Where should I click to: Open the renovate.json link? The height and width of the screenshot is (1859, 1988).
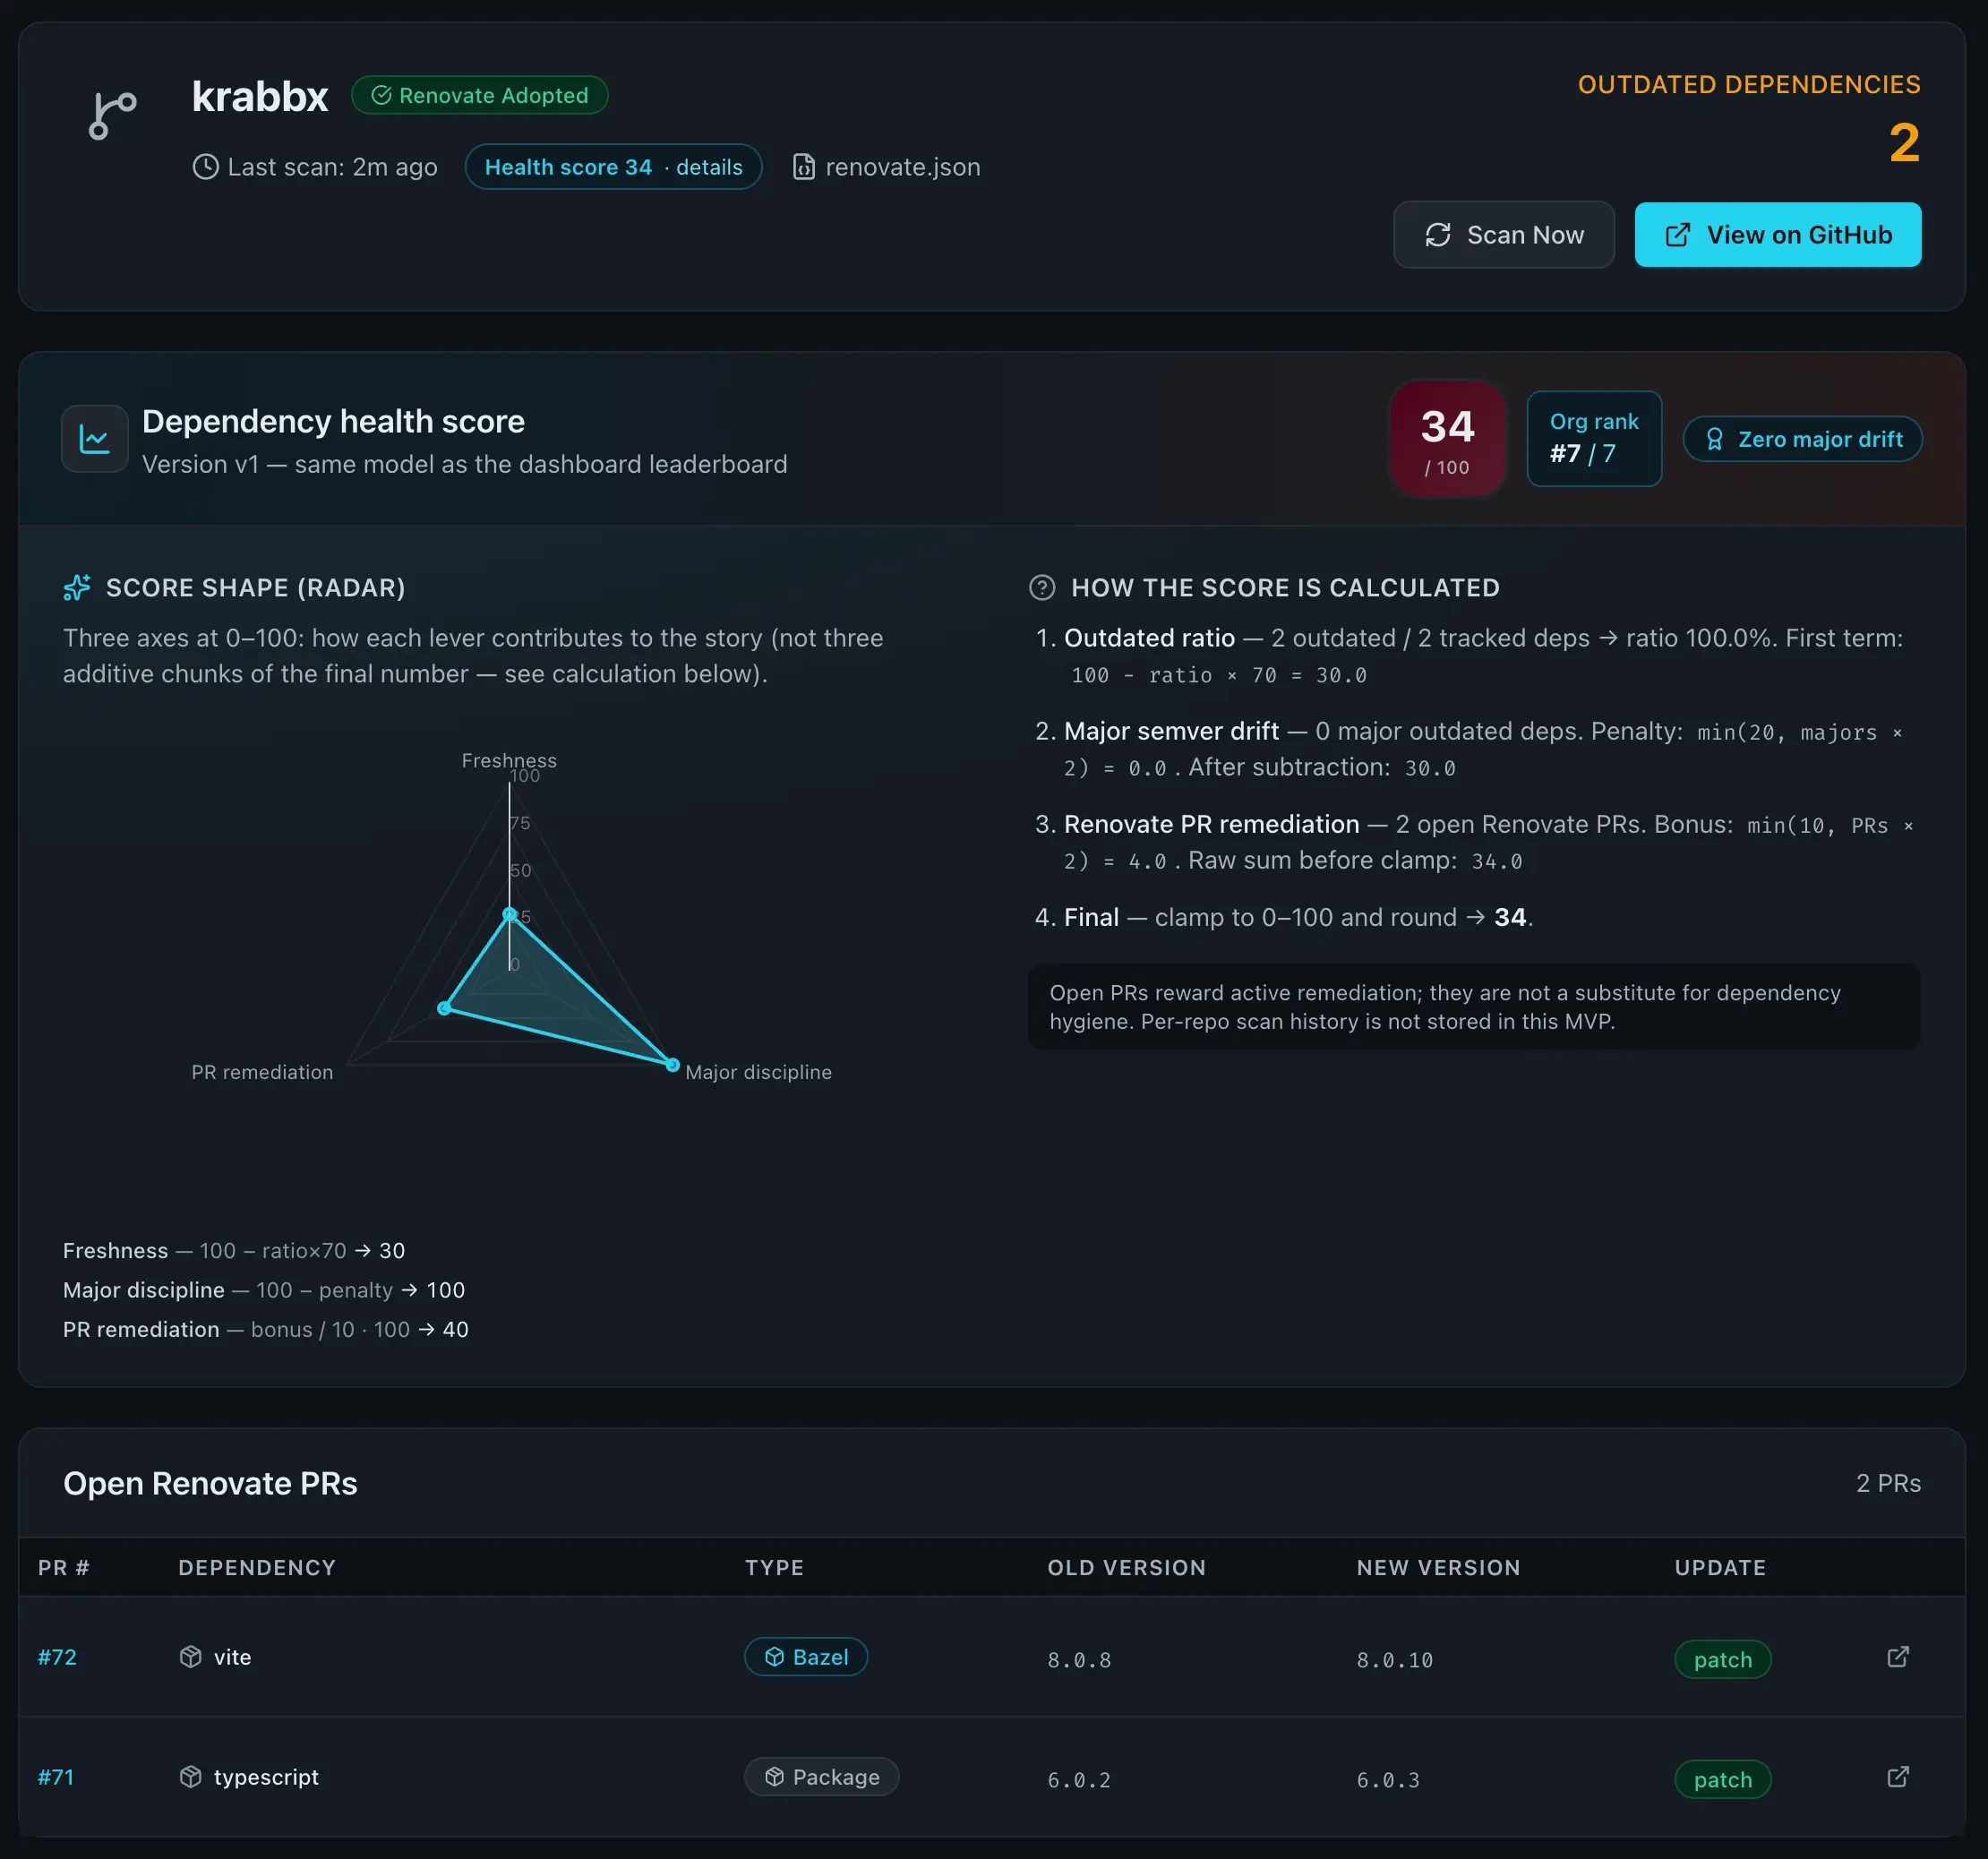click(x=902, y=167)
